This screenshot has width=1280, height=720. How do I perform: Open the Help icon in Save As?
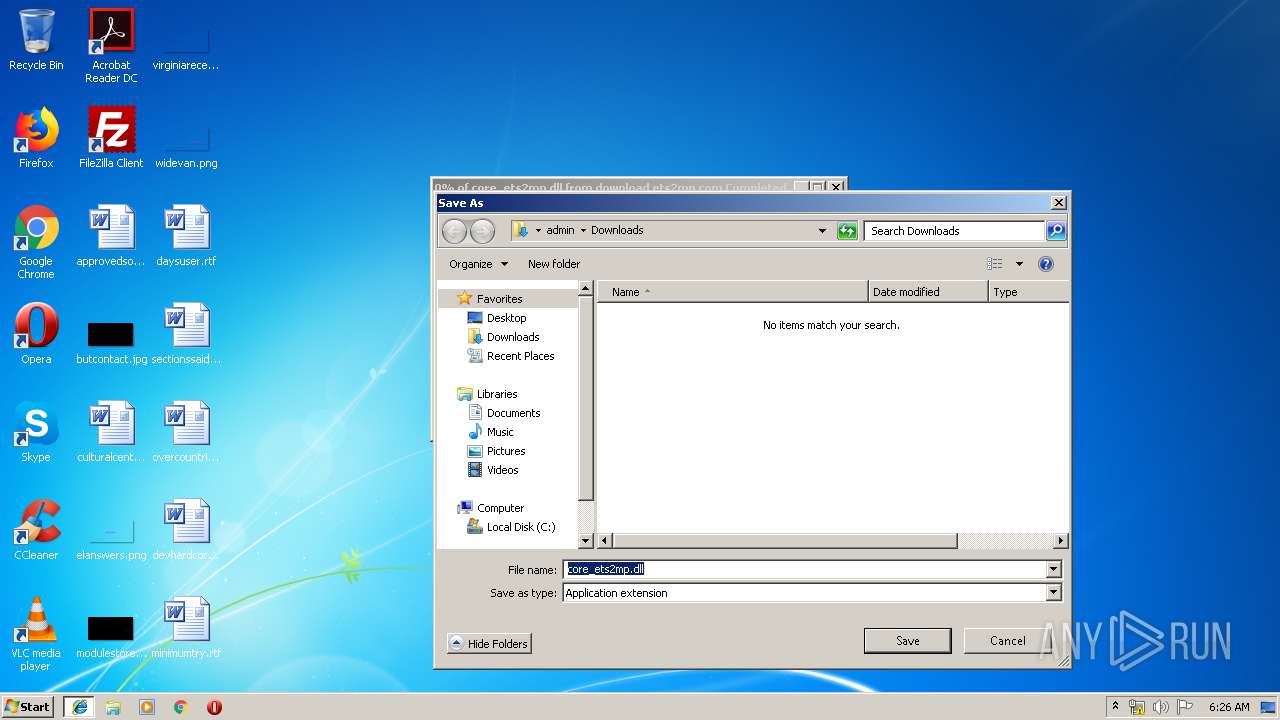tap(1046, 264)
